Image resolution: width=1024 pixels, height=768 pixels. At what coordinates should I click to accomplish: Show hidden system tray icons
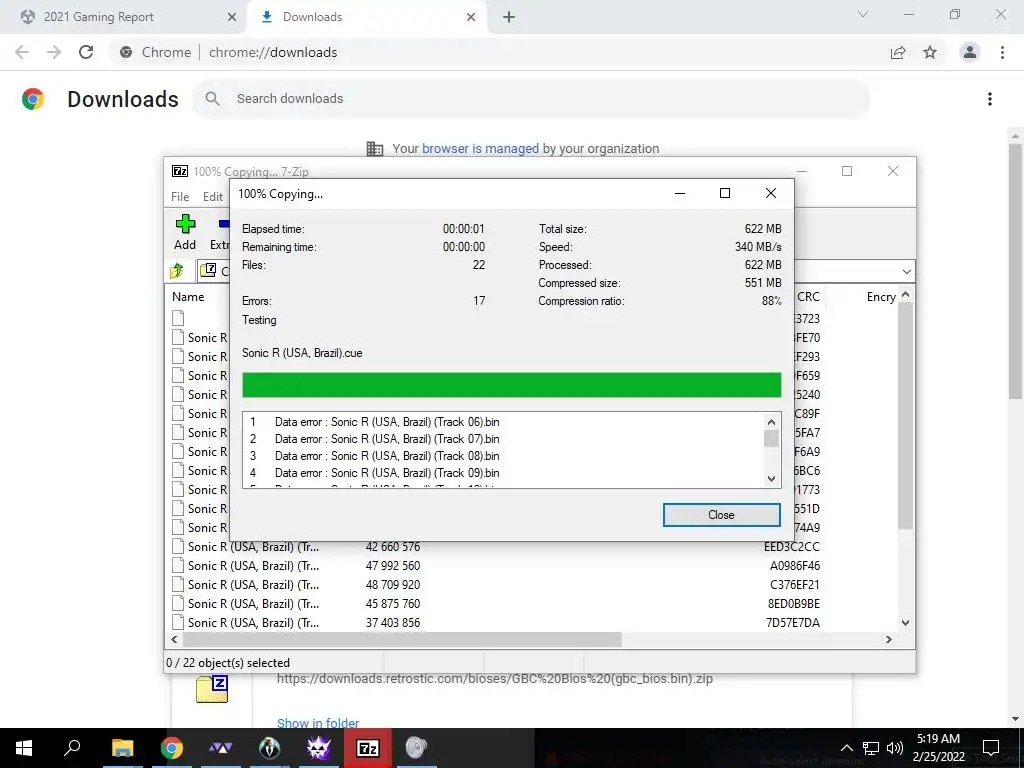(x=846, y=748)
